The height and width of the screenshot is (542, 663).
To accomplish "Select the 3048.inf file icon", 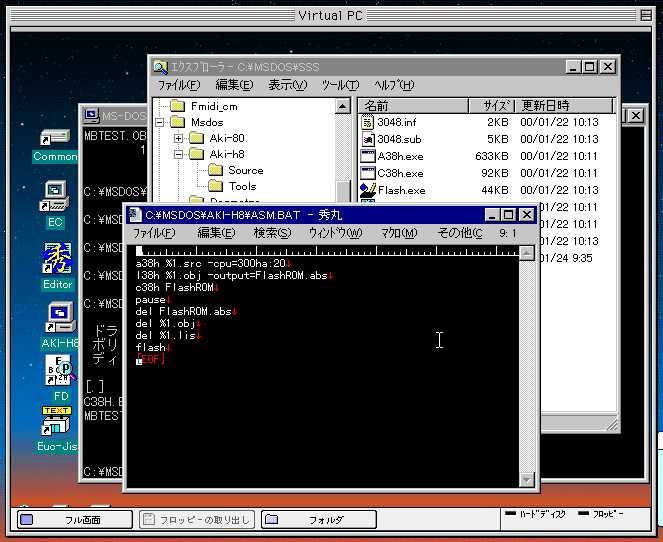I will [x=368, y=122].
